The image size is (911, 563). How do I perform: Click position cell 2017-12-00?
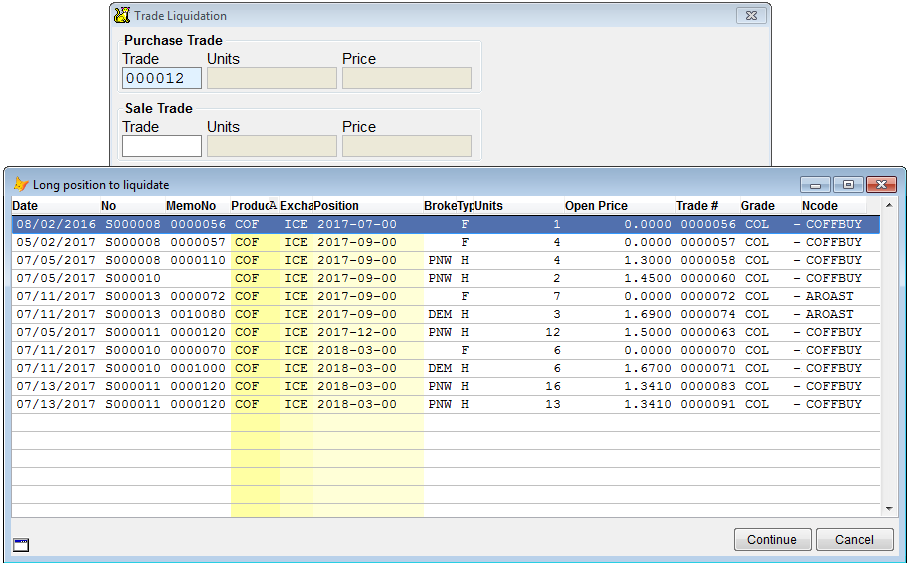click(x=357, y=332)
